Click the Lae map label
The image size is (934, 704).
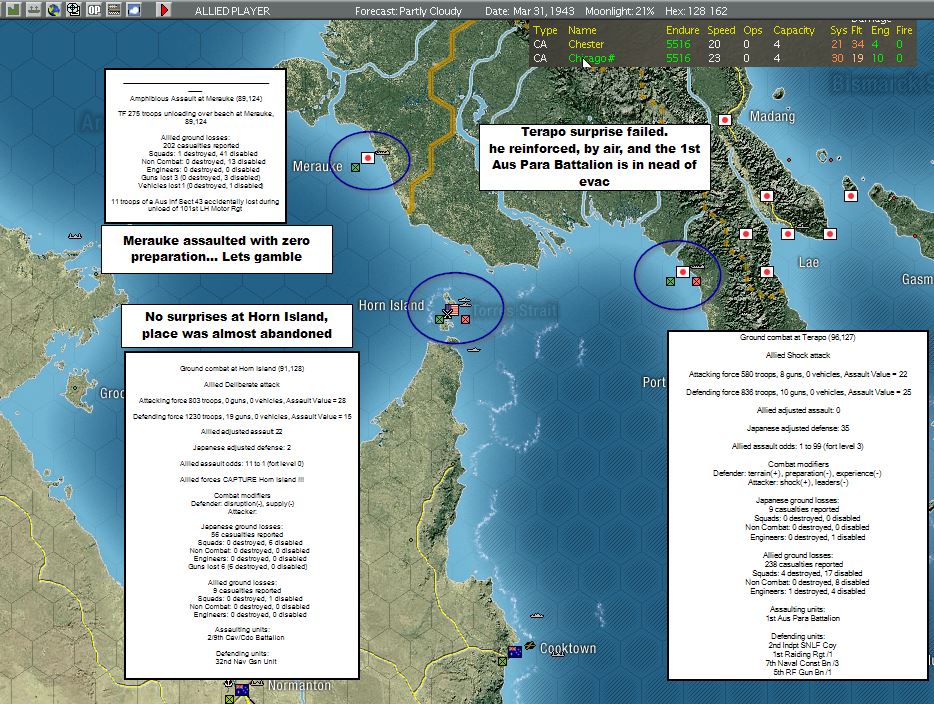tap(808, 262)
